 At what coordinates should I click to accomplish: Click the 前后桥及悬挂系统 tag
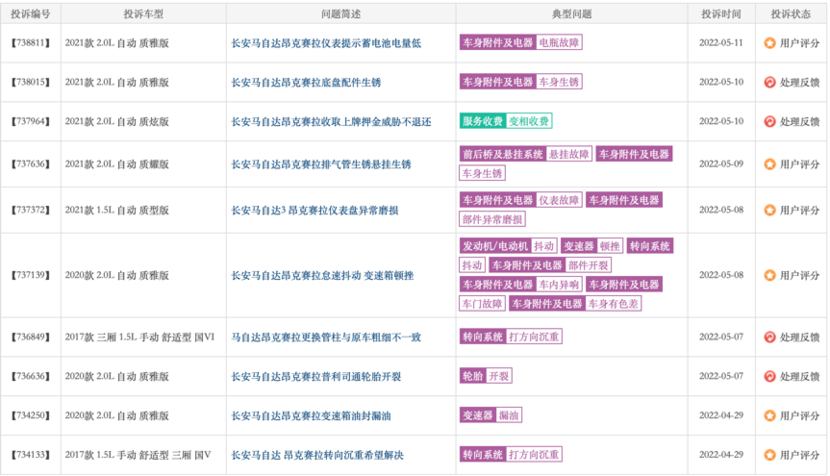pos(502,154)
